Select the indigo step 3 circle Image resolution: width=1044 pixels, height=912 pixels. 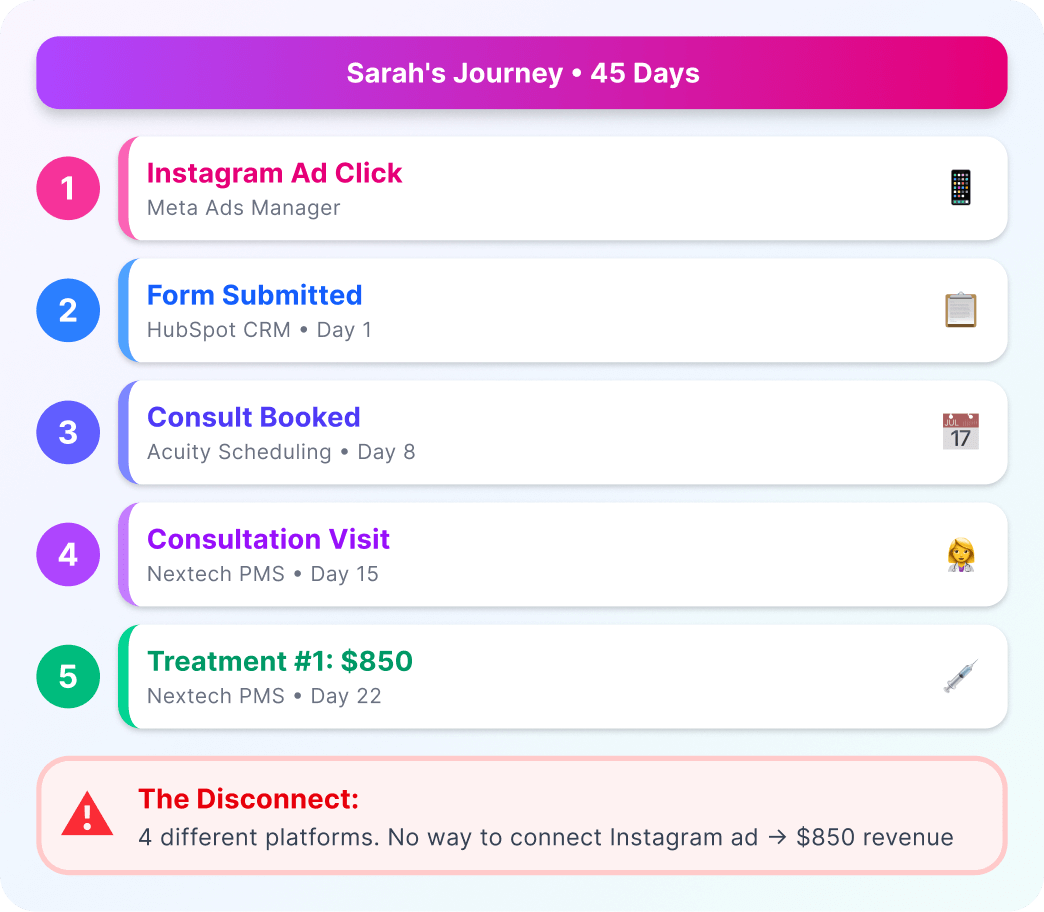(68, 432)
